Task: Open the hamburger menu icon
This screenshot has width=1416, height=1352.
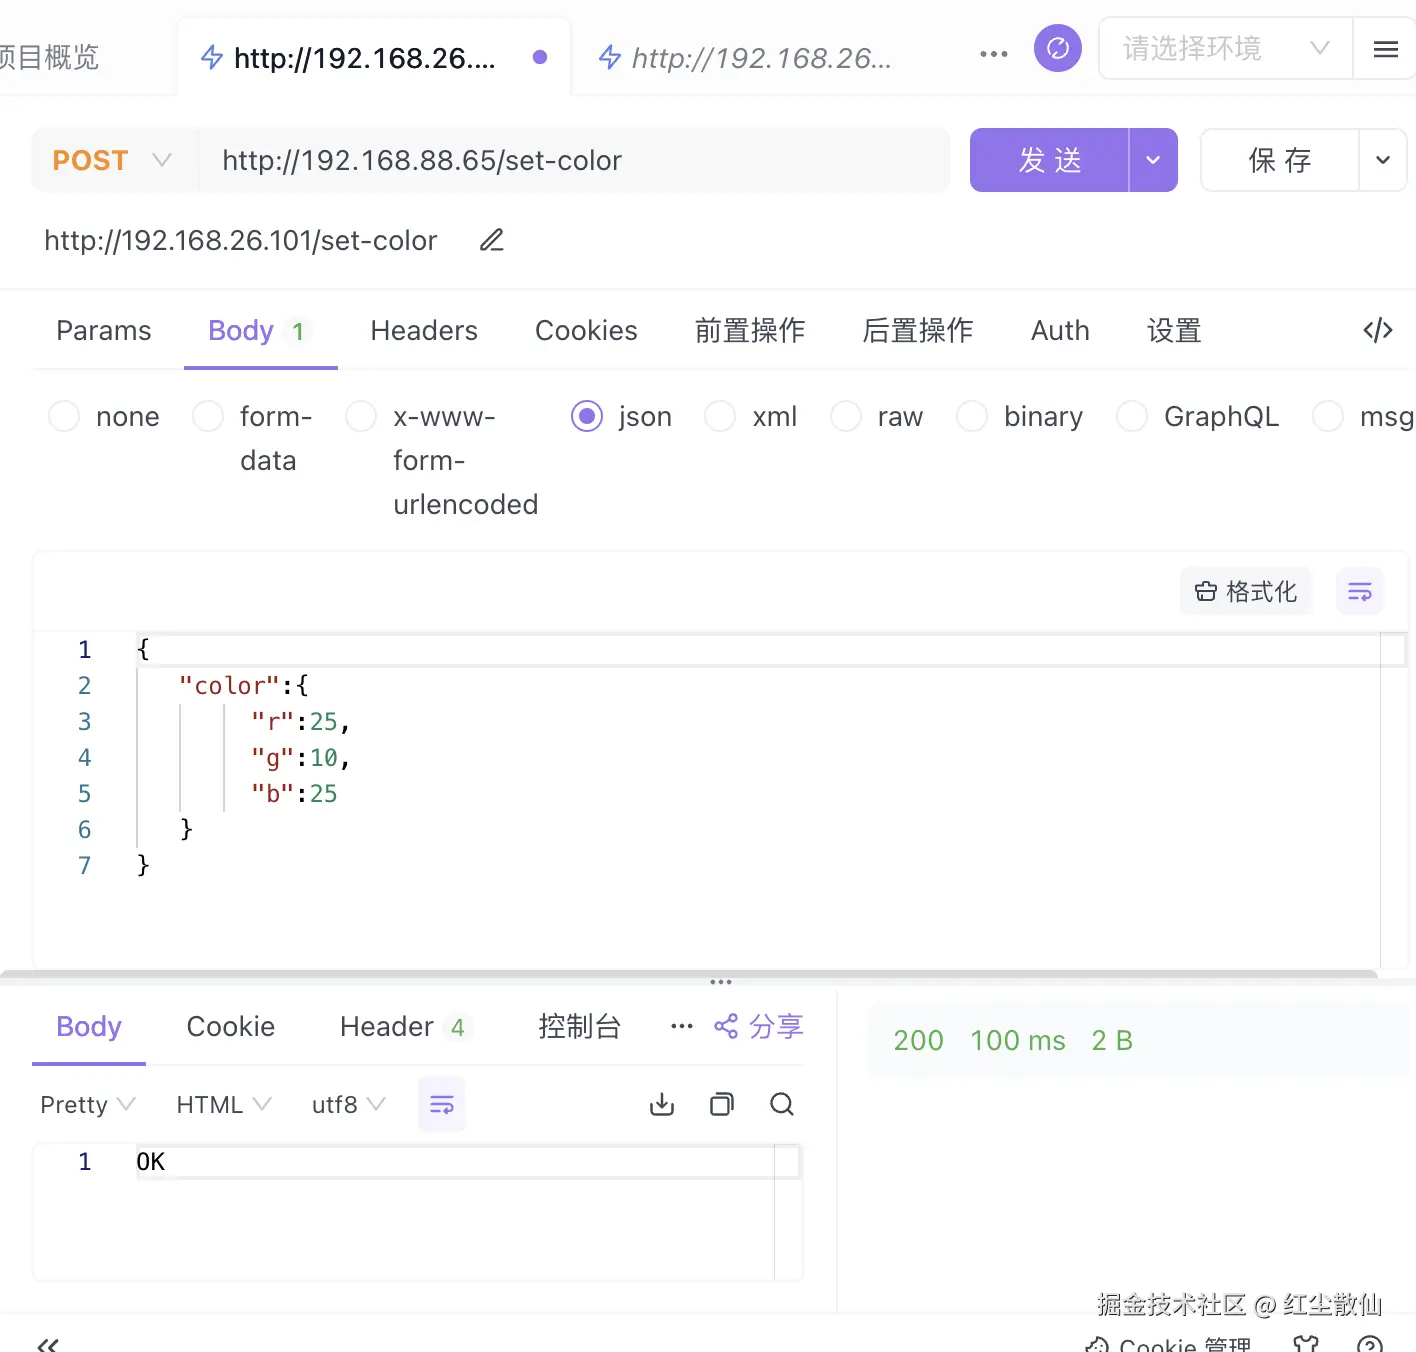Action: click(1386, 49)
